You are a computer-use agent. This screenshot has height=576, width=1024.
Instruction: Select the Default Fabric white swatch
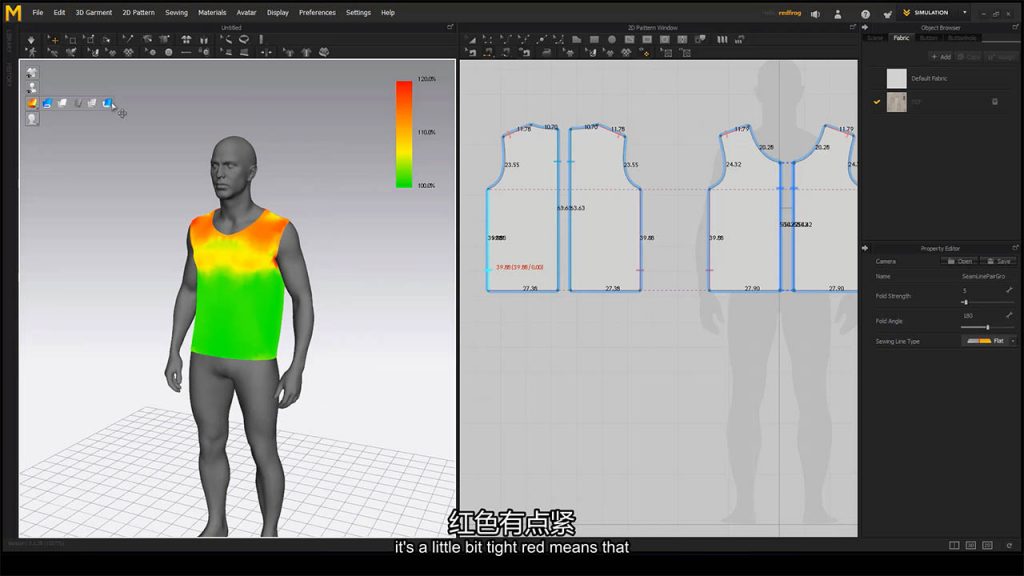897,78
